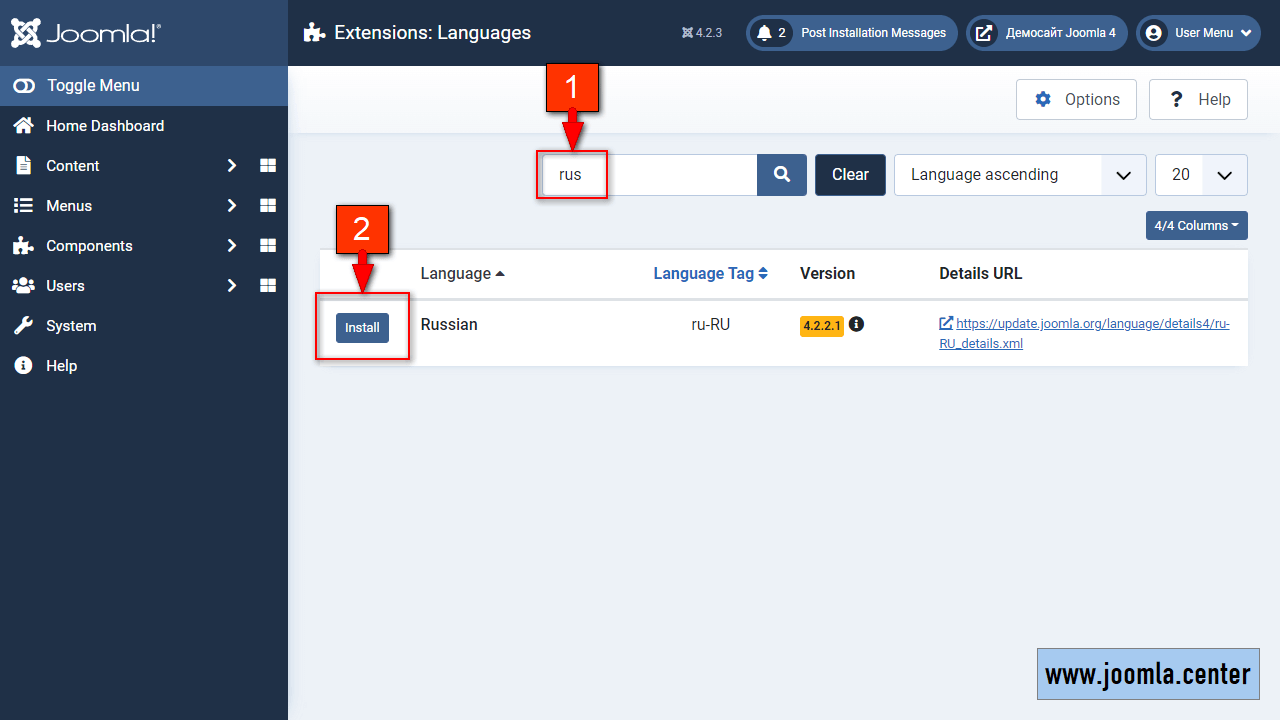Screen dimensions: 1280x720
Task: Expand the Menus submenu chevron
Action: (232, 206)
